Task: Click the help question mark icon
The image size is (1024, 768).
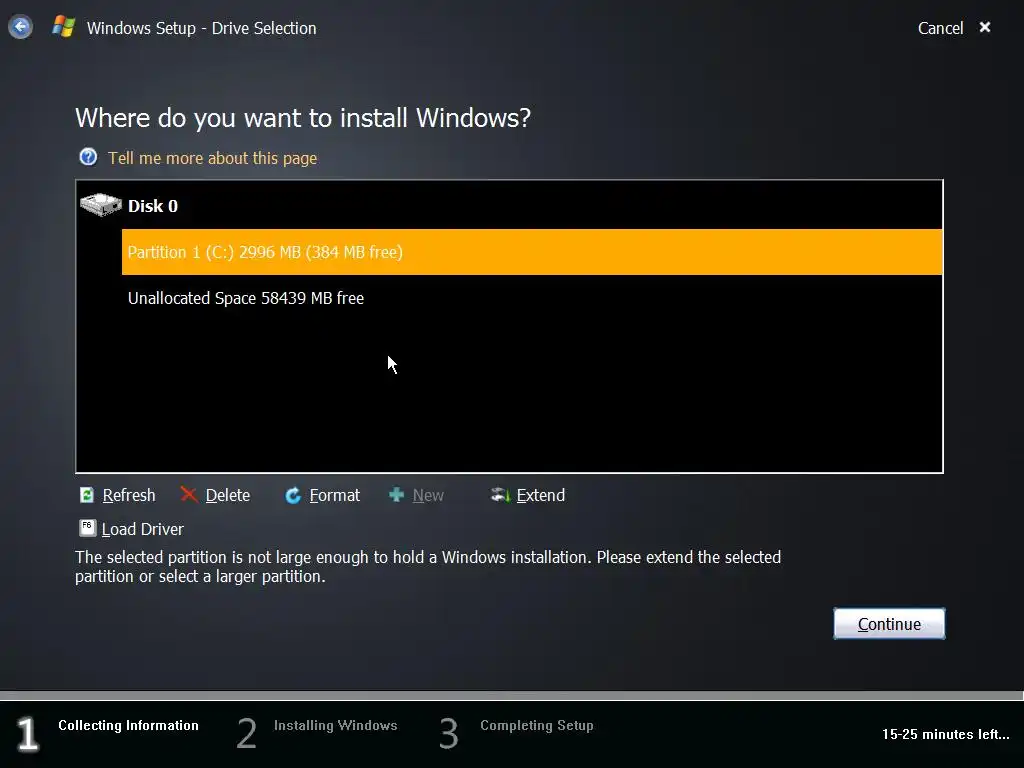Action: pyautogui.click(x=88, y=157)
